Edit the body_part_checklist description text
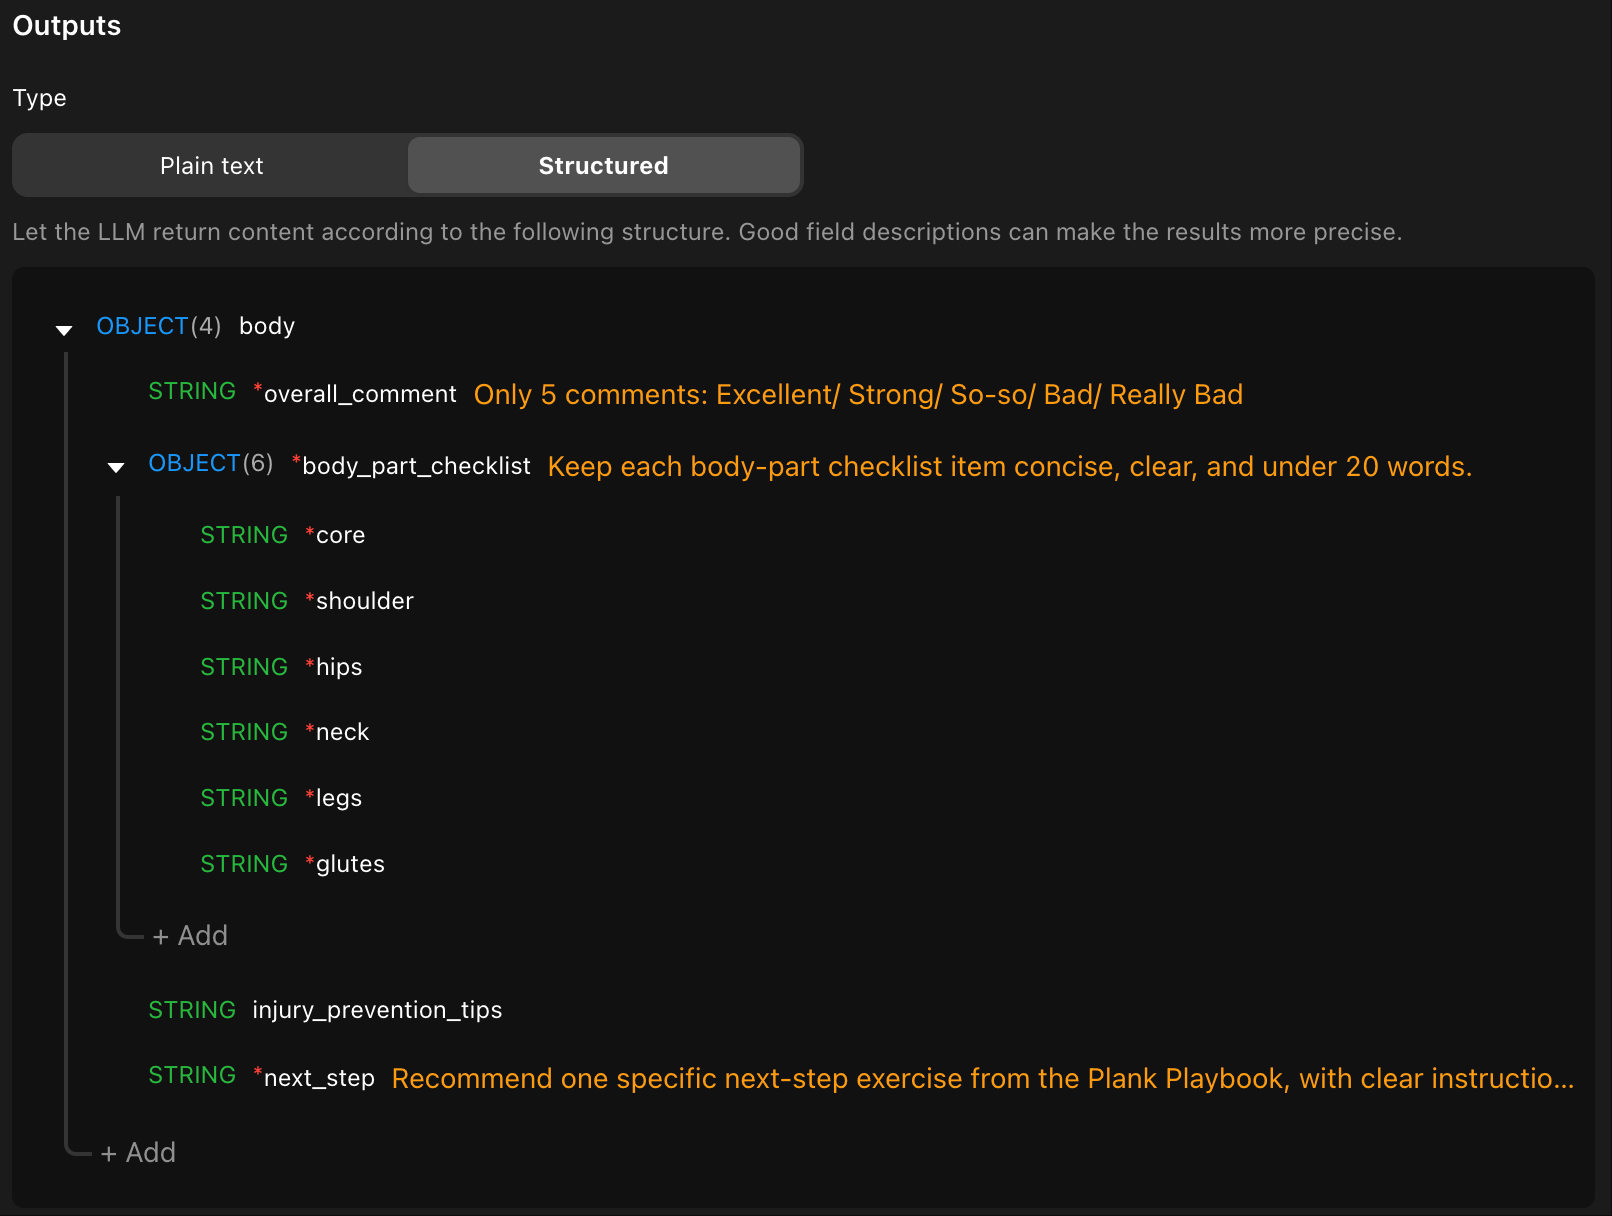This screenshot has height=1216, width=1612. click(x=1009, y=467)
